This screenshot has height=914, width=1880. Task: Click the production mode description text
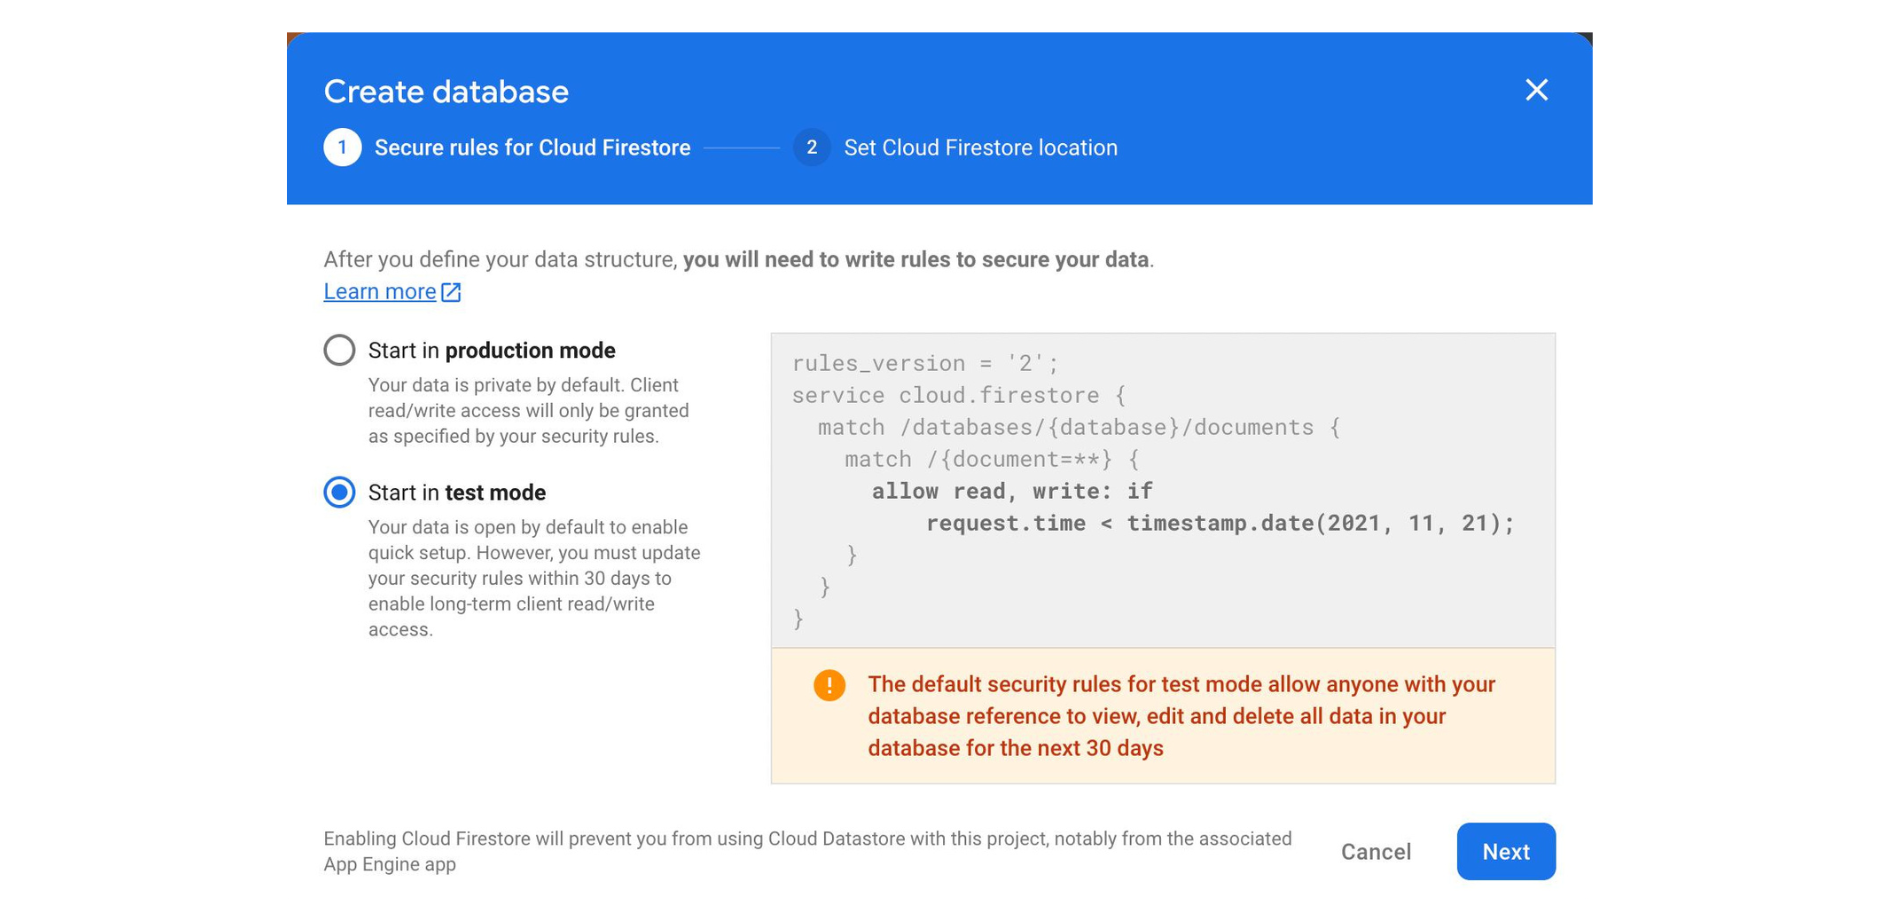528,411
